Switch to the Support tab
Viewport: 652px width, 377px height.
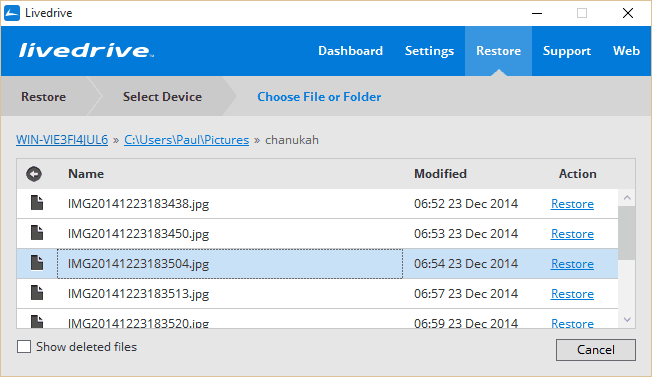tap(567, 51)
